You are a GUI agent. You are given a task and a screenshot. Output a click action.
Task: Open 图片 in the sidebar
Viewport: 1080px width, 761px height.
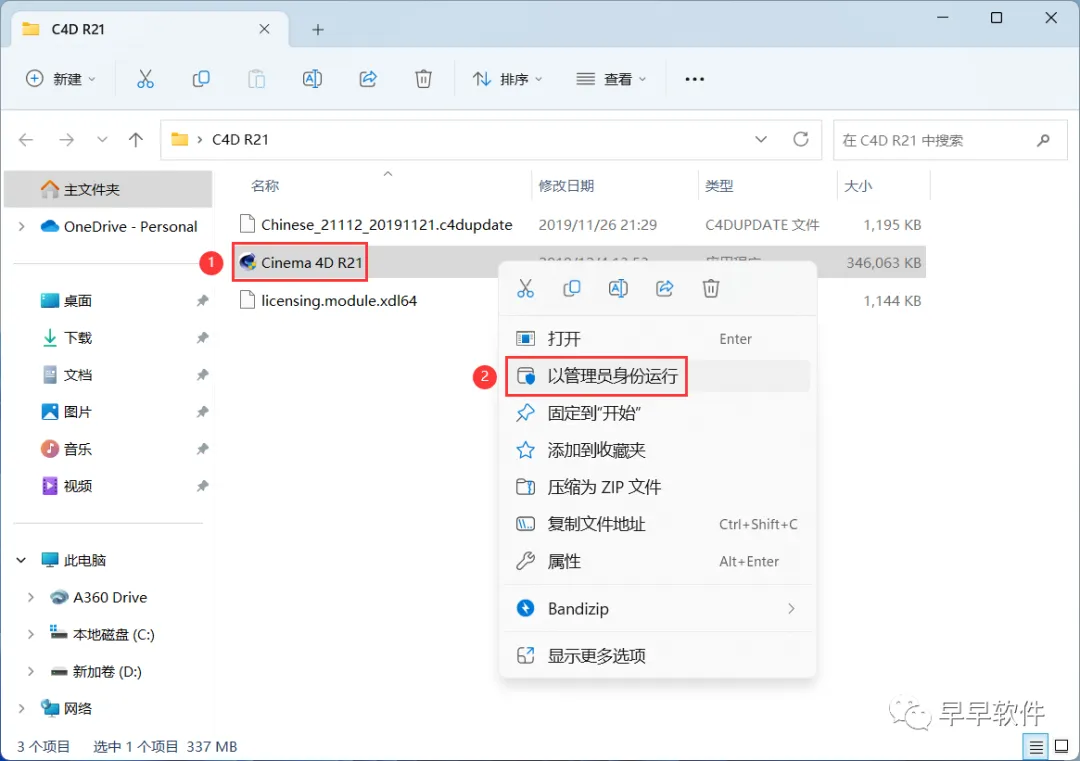coord(78,412)
